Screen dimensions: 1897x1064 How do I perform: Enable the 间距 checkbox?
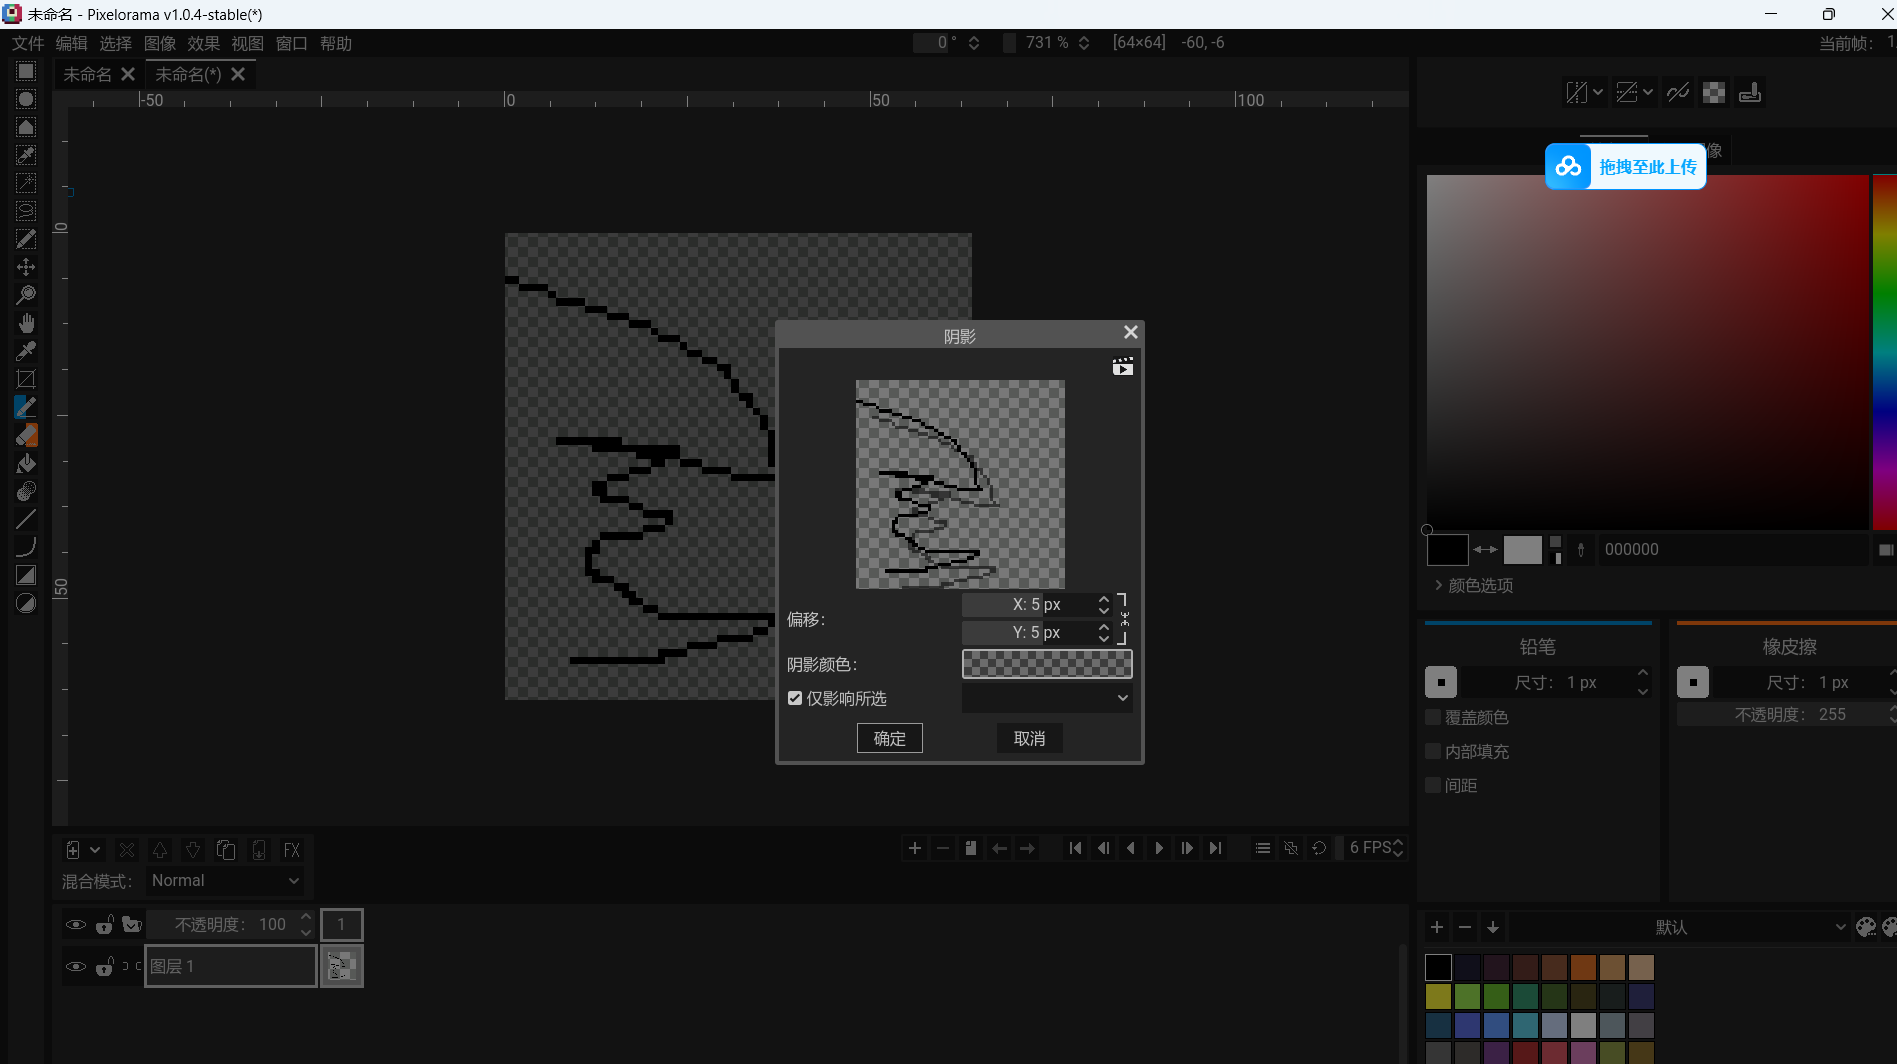coord(1433,785)
